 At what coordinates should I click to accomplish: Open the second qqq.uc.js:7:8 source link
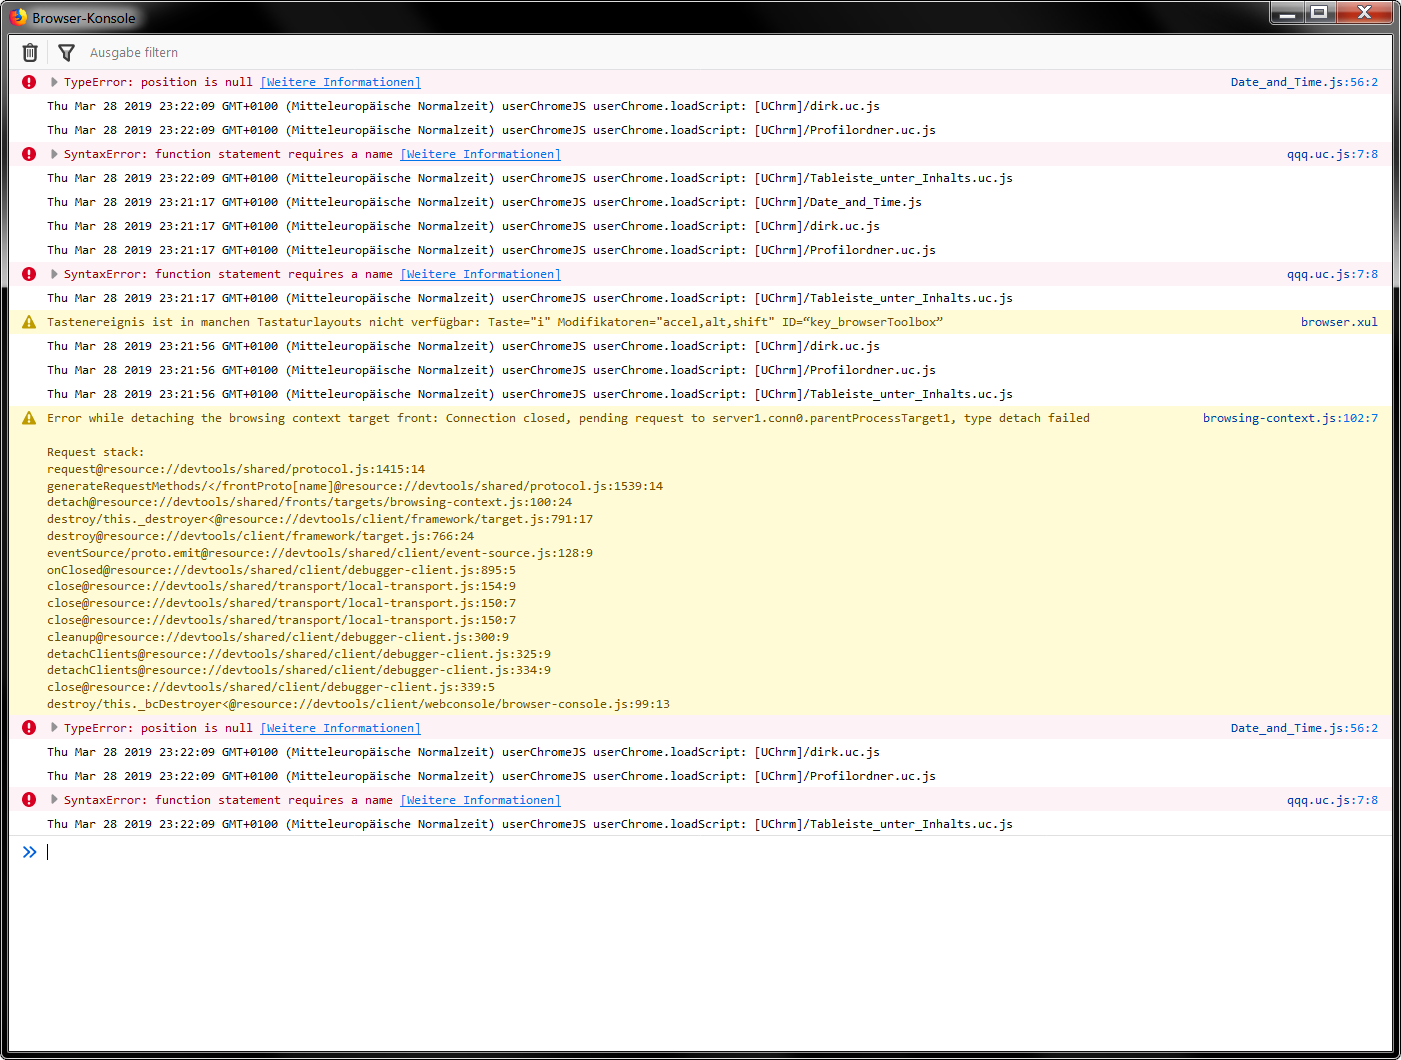[x=1332, y=274]
